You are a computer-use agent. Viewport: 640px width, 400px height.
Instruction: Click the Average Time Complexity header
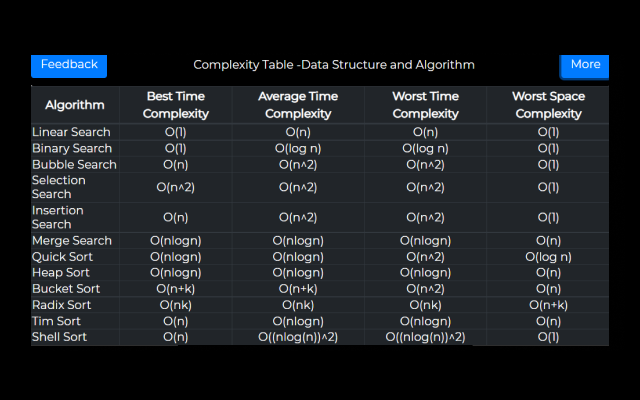(x=298, y=105)
